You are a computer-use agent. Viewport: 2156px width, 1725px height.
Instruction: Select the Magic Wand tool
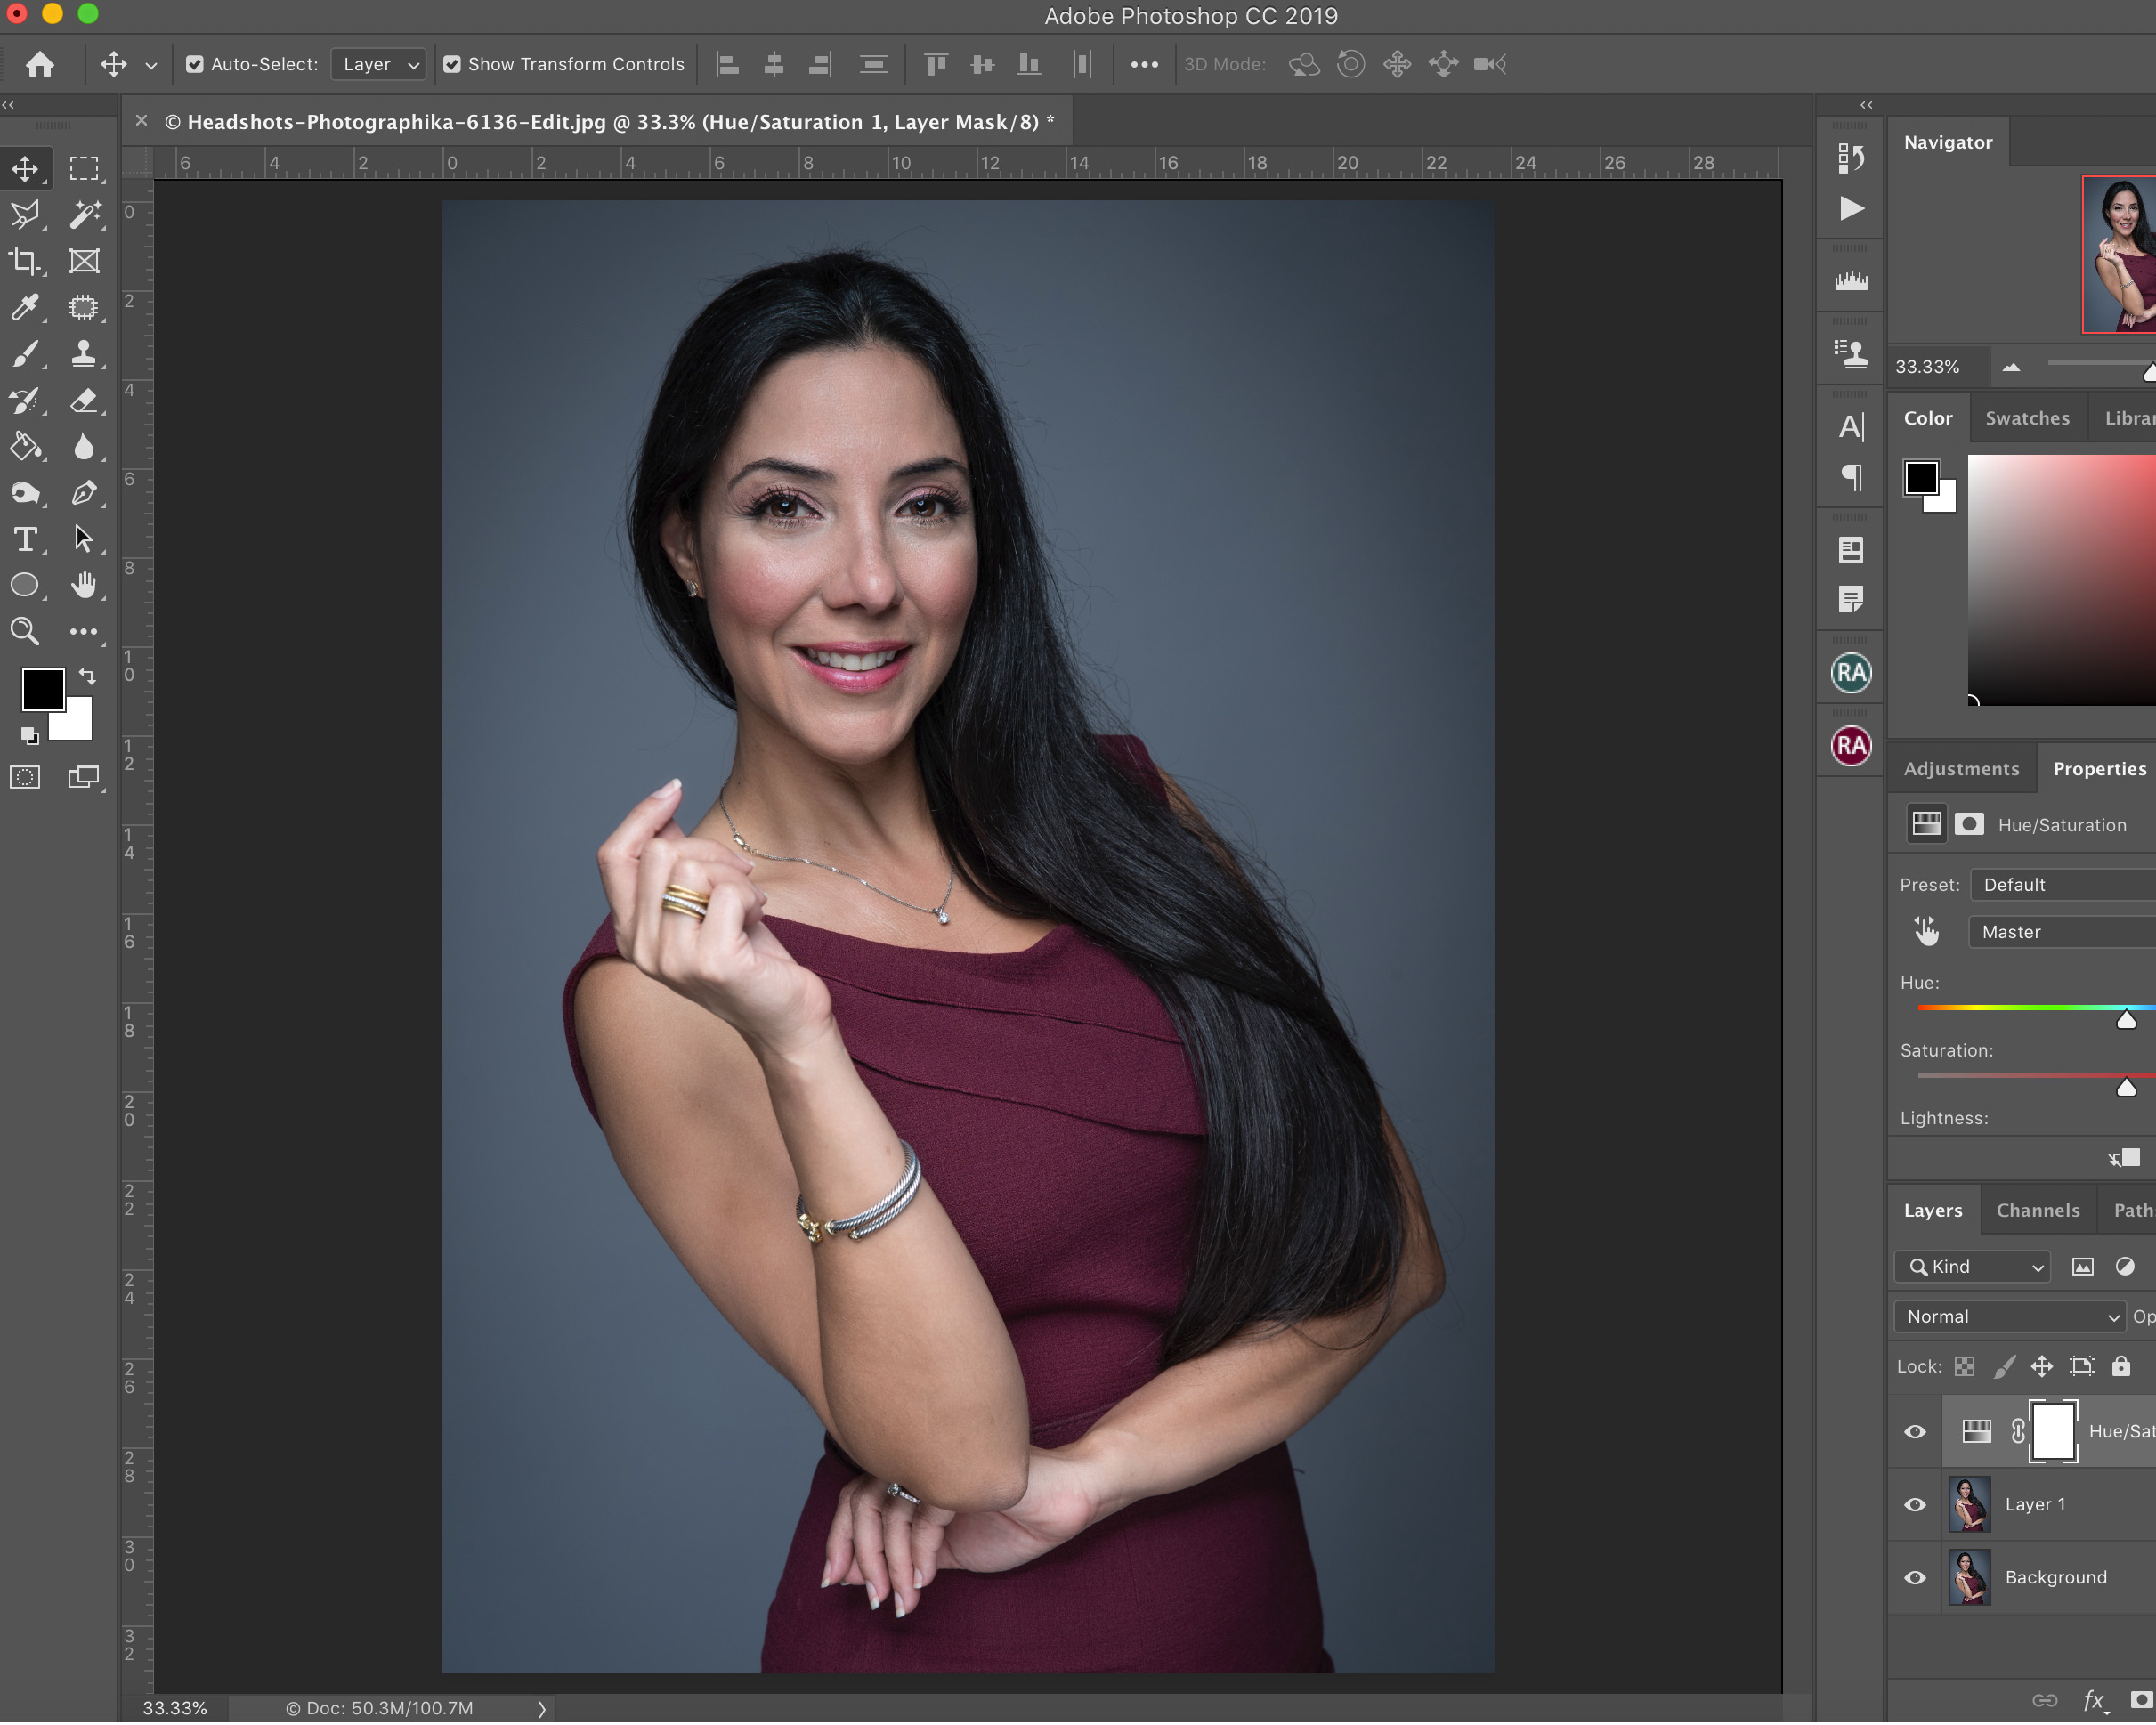pyautogui.click(x=84, y=213)
